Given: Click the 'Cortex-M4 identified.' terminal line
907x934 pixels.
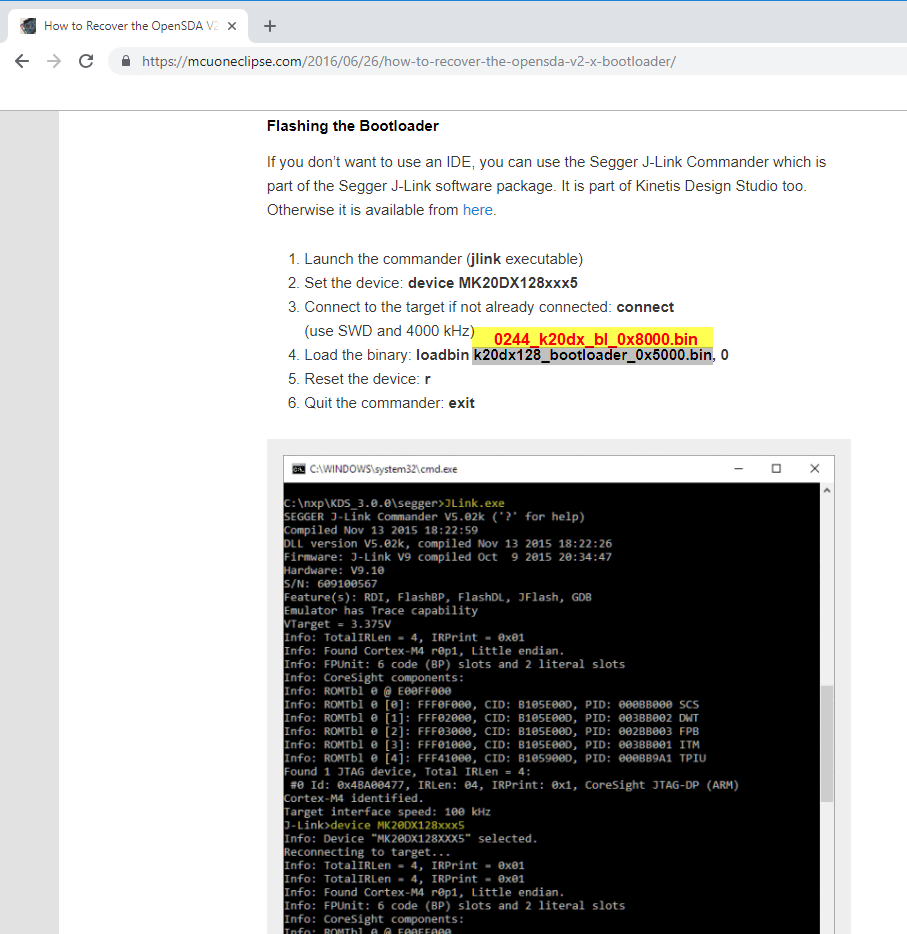Looking at the screenshot, I should pos(354,798).
